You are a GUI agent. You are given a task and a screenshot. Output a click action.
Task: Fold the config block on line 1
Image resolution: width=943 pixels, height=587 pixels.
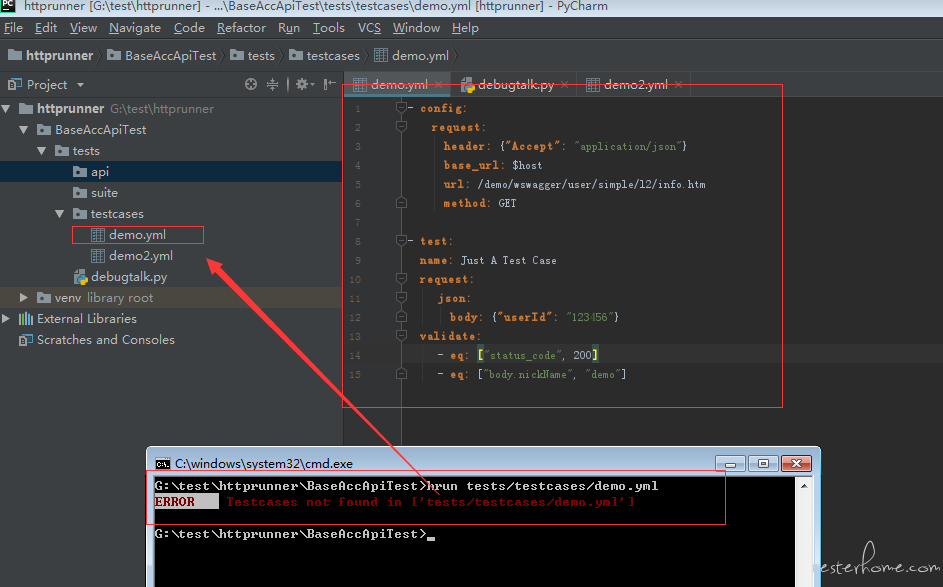(x=402, y=108)
